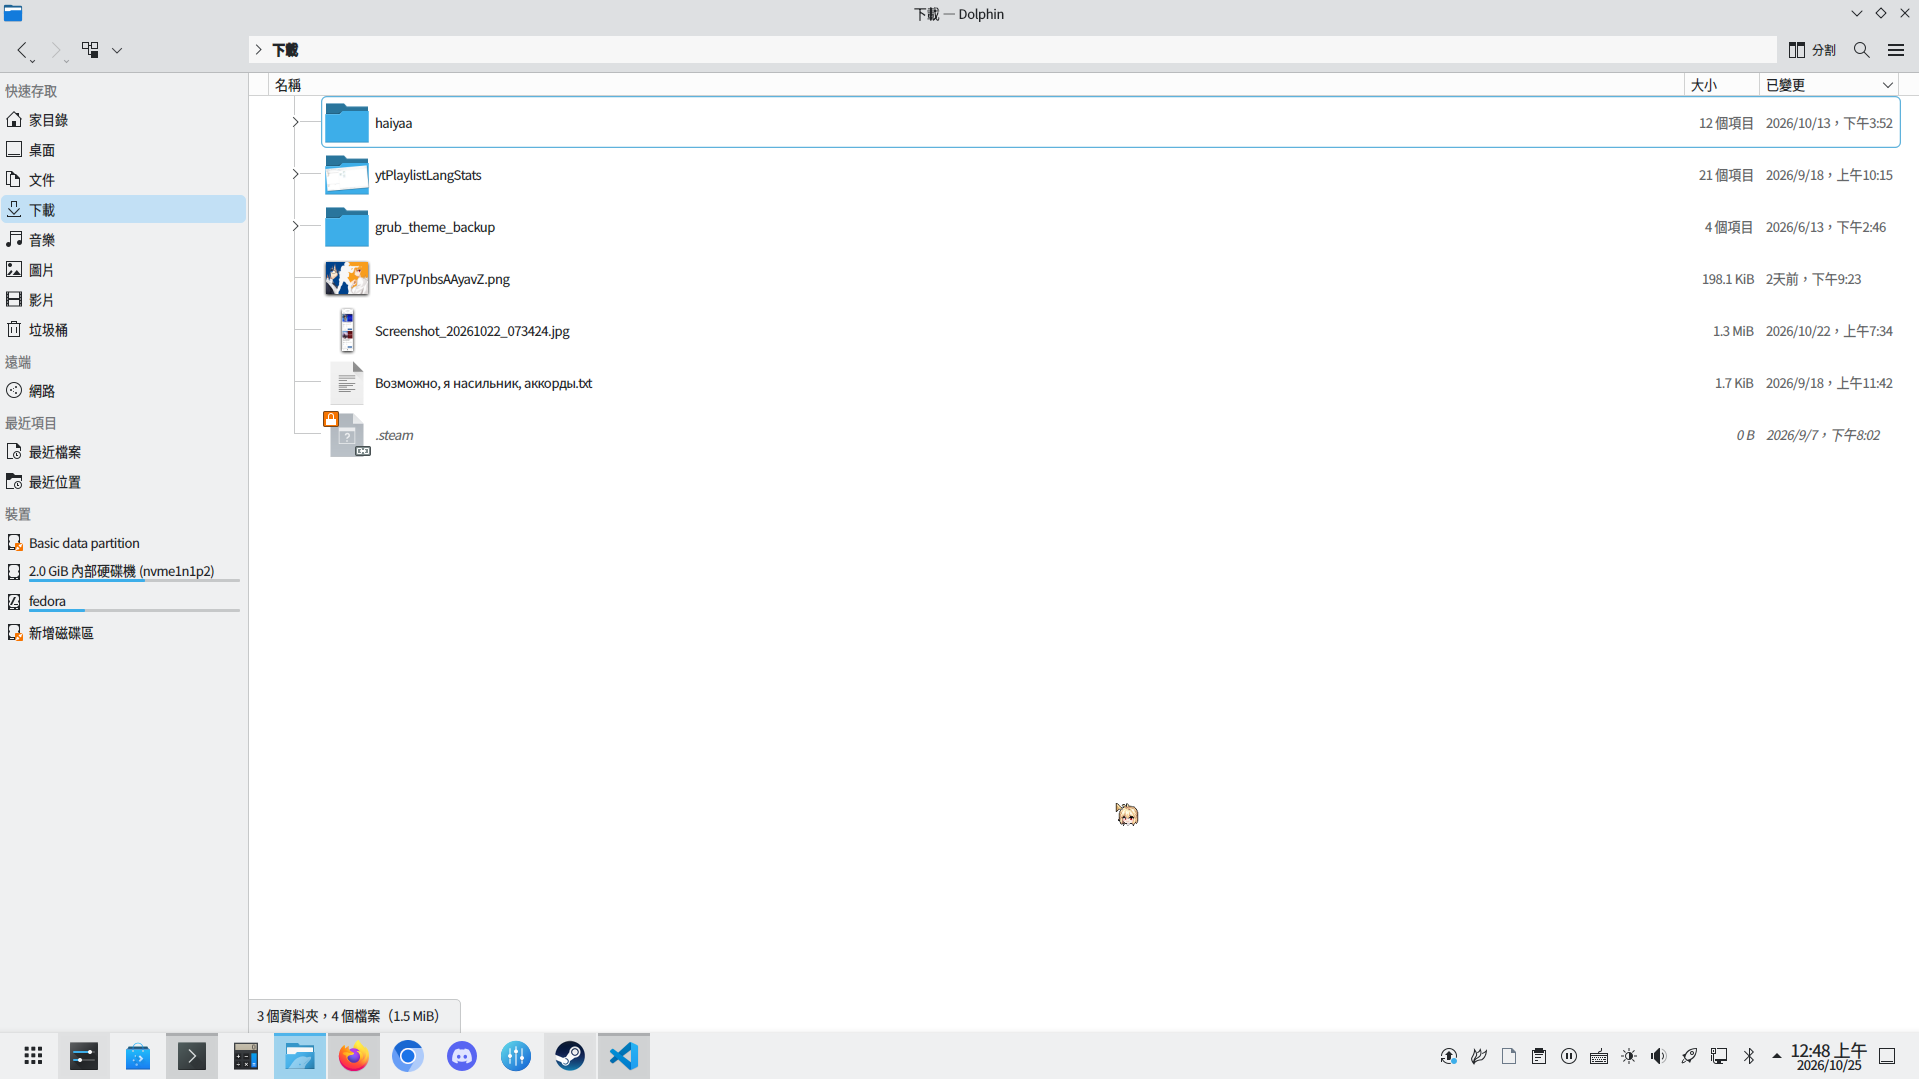Open Pictures place in sidebar
1919x1079 pixels.
(x=123, y=270)
